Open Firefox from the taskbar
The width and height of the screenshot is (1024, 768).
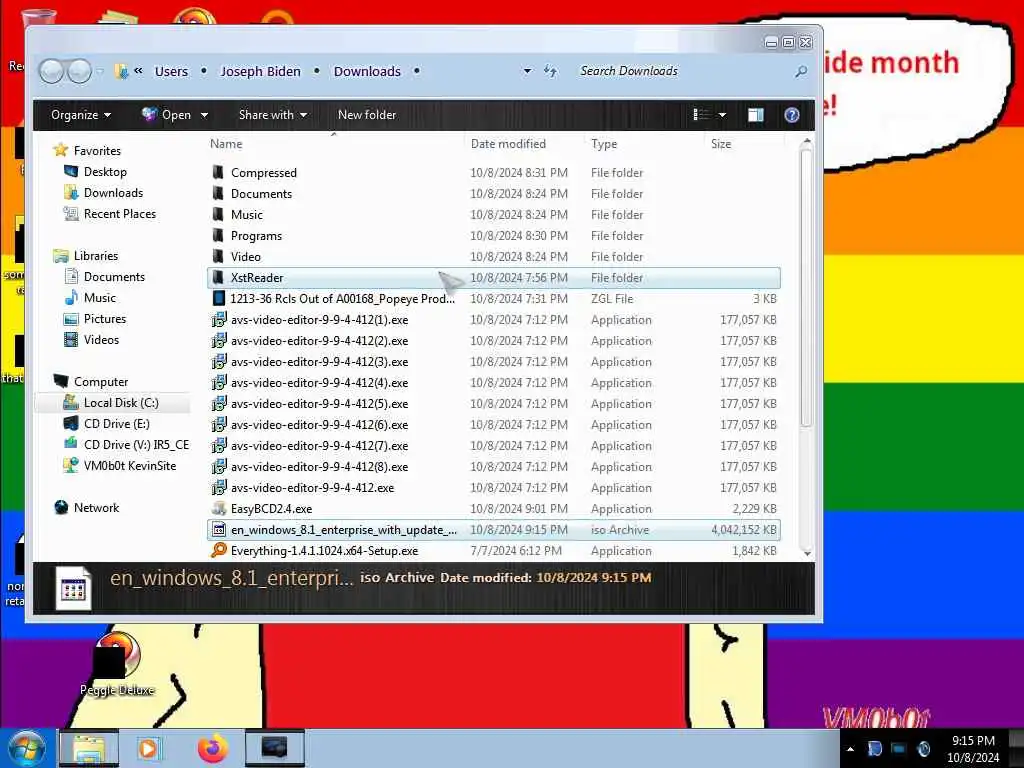coord(213,748)
